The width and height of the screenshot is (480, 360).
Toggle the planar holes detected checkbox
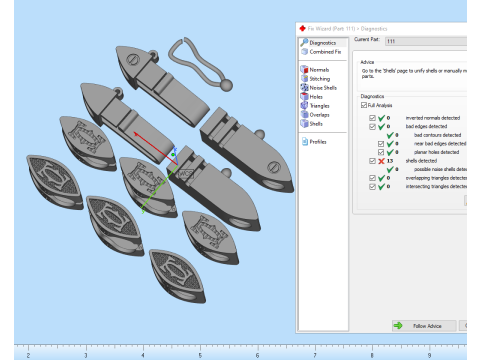click(381, 152)
